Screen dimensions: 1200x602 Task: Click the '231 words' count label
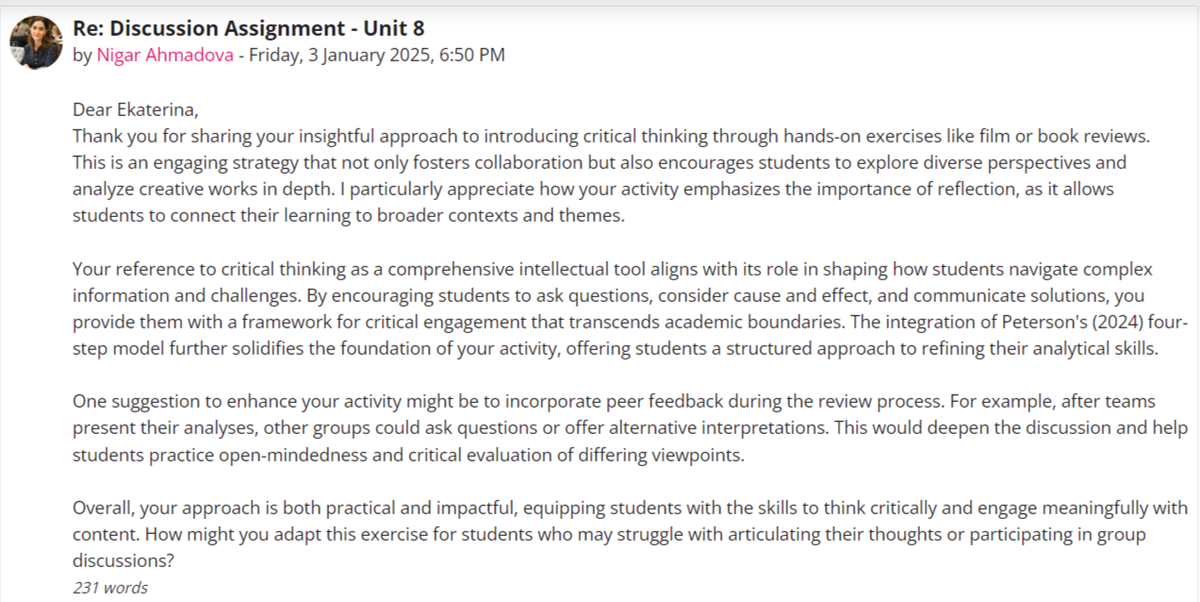coord(110,588)
